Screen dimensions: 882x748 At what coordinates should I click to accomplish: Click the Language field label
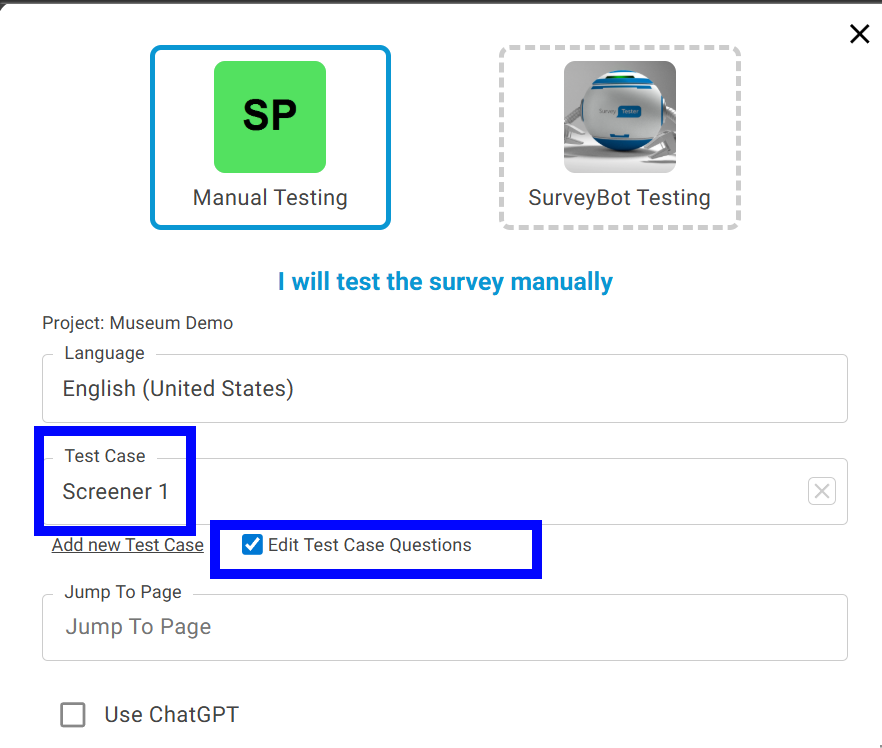pos(104,353)
